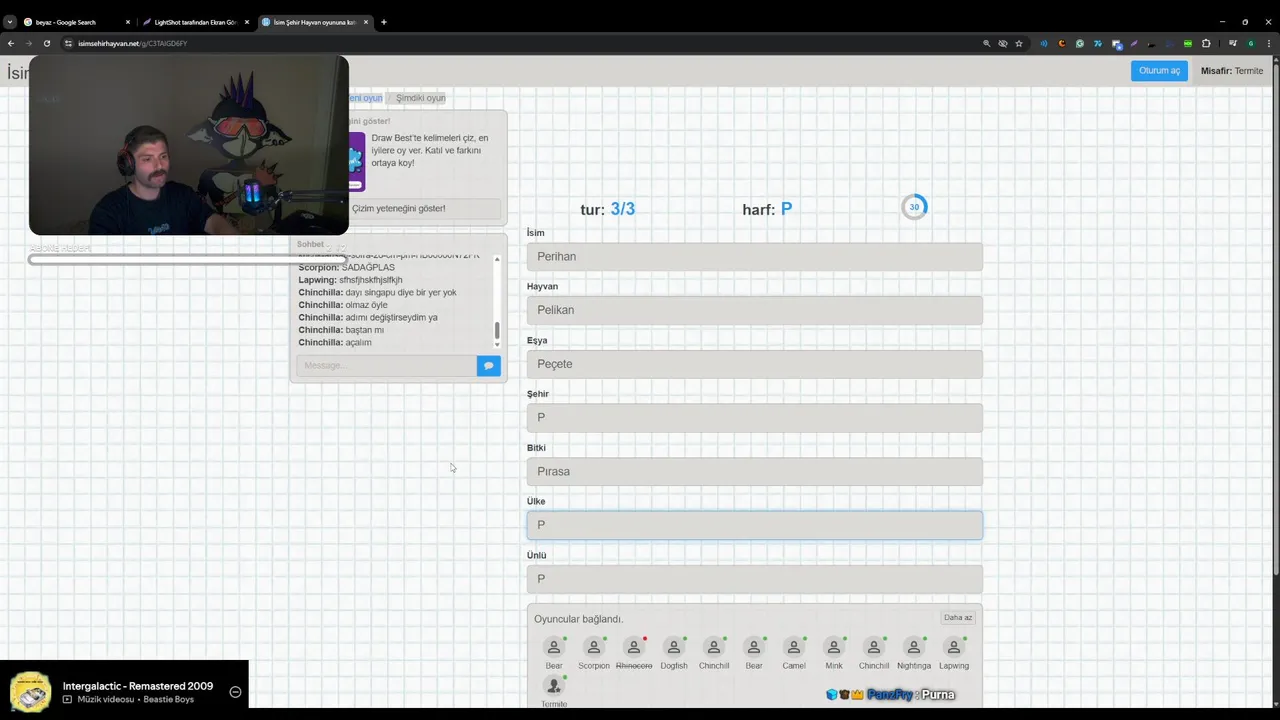Click the Camel player avatar

pos(794,648)
